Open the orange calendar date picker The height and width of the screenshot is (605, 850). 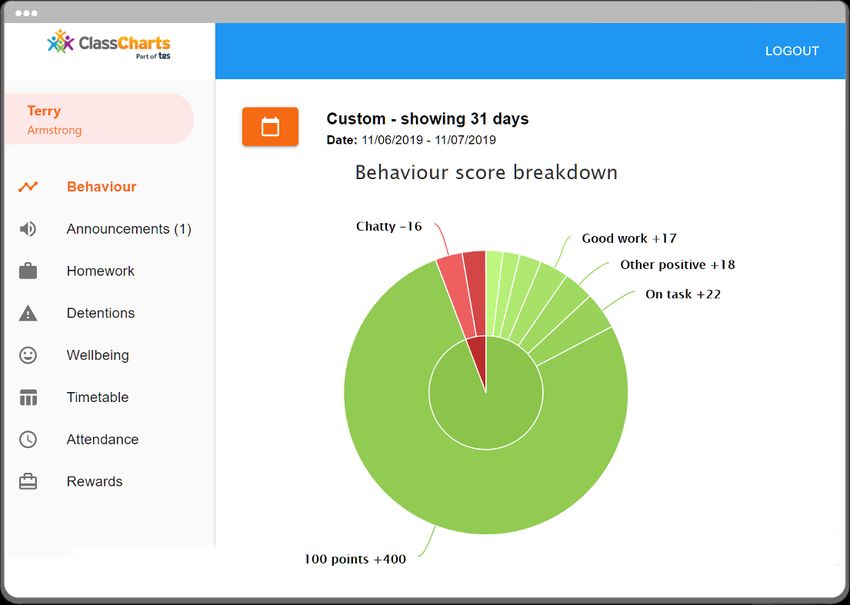click(x=270, y=127)
